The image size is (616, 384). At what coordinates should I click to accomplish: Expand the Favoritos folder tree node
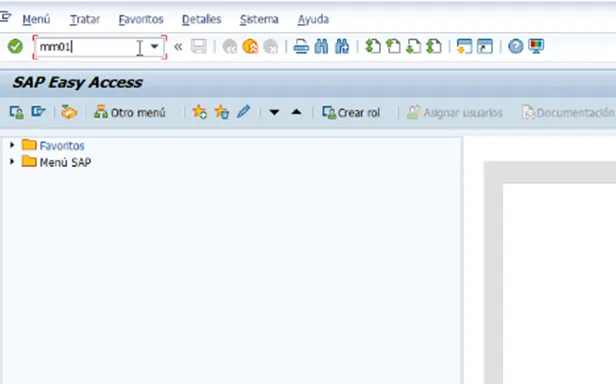coord(12,145)
